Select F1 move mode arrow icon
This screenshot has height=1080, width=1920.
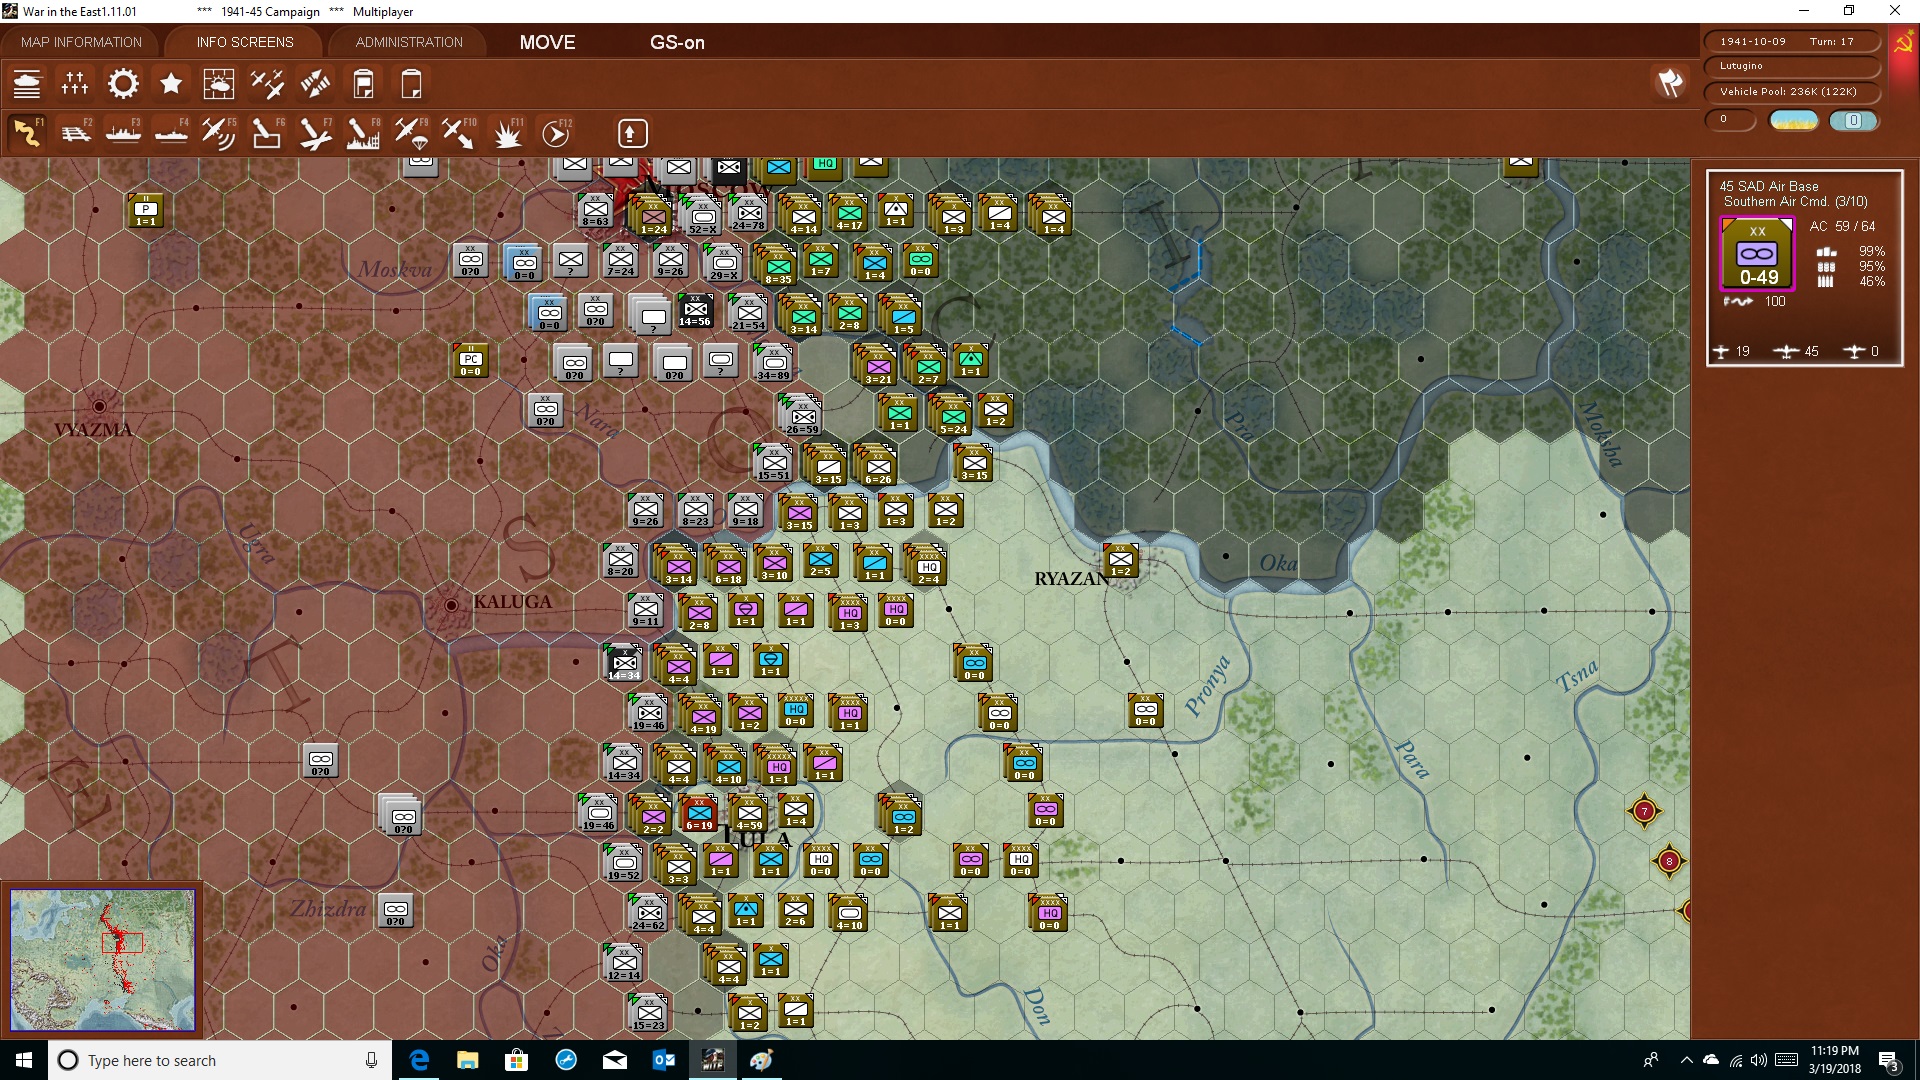27,133
